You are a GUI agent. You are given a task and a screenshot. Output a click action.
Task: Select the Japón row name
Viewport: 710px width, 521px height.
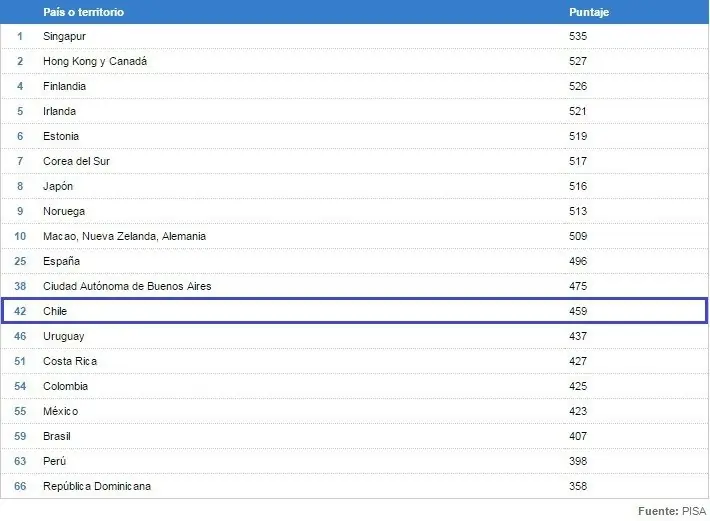pyautogui.click(x=58, y=186)
